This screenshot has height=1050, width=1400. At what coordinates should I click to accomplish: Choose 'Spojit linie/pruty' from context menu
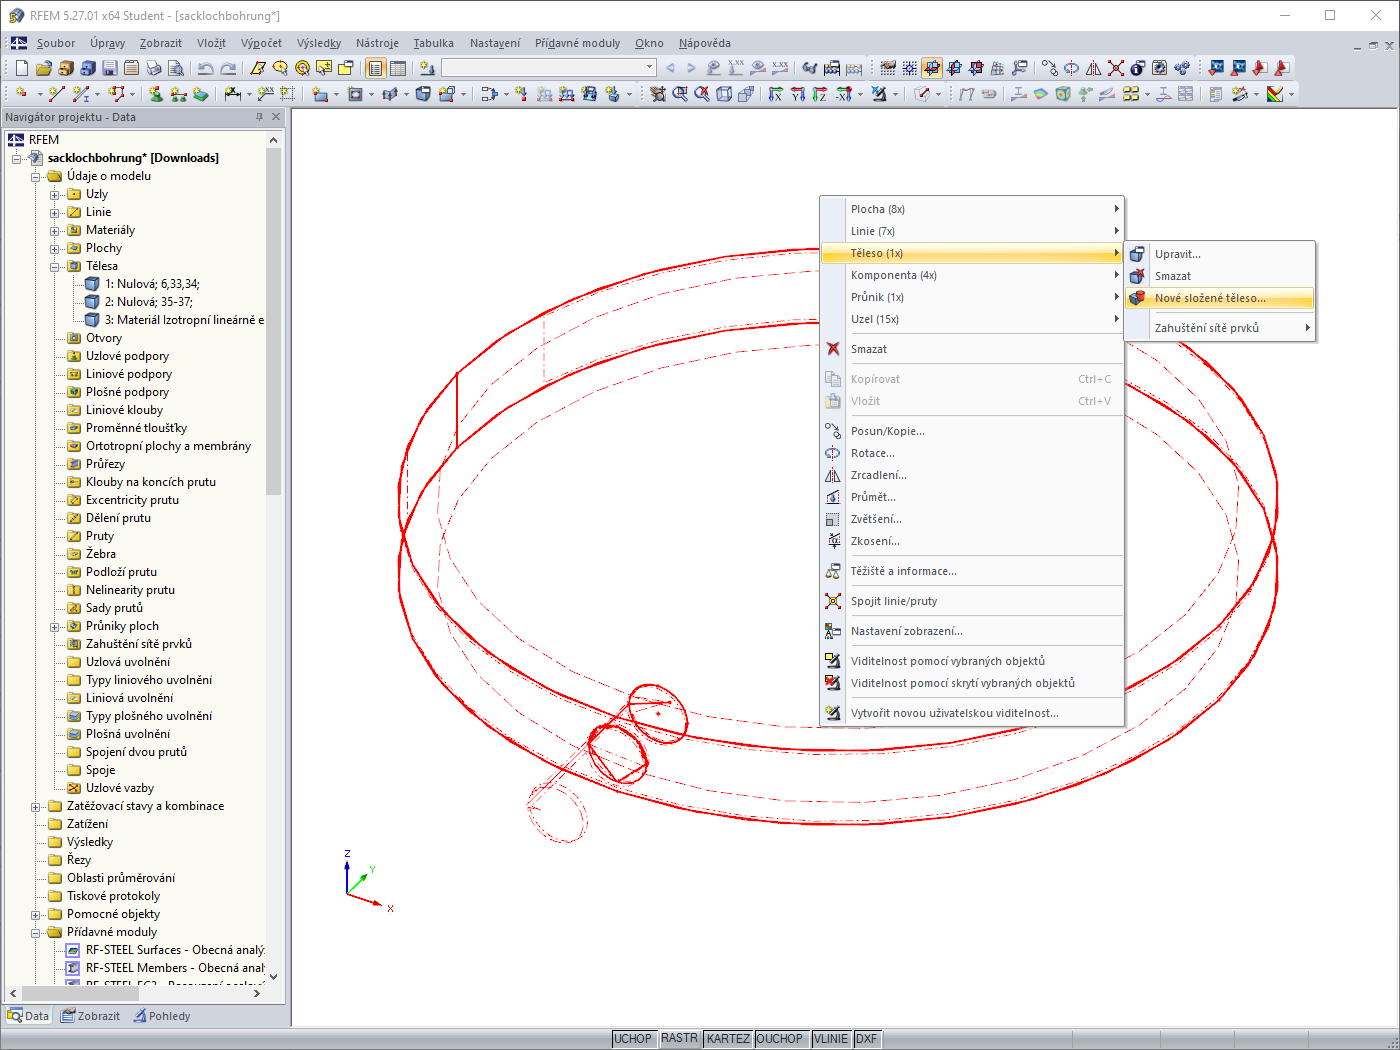coord(972,601)
